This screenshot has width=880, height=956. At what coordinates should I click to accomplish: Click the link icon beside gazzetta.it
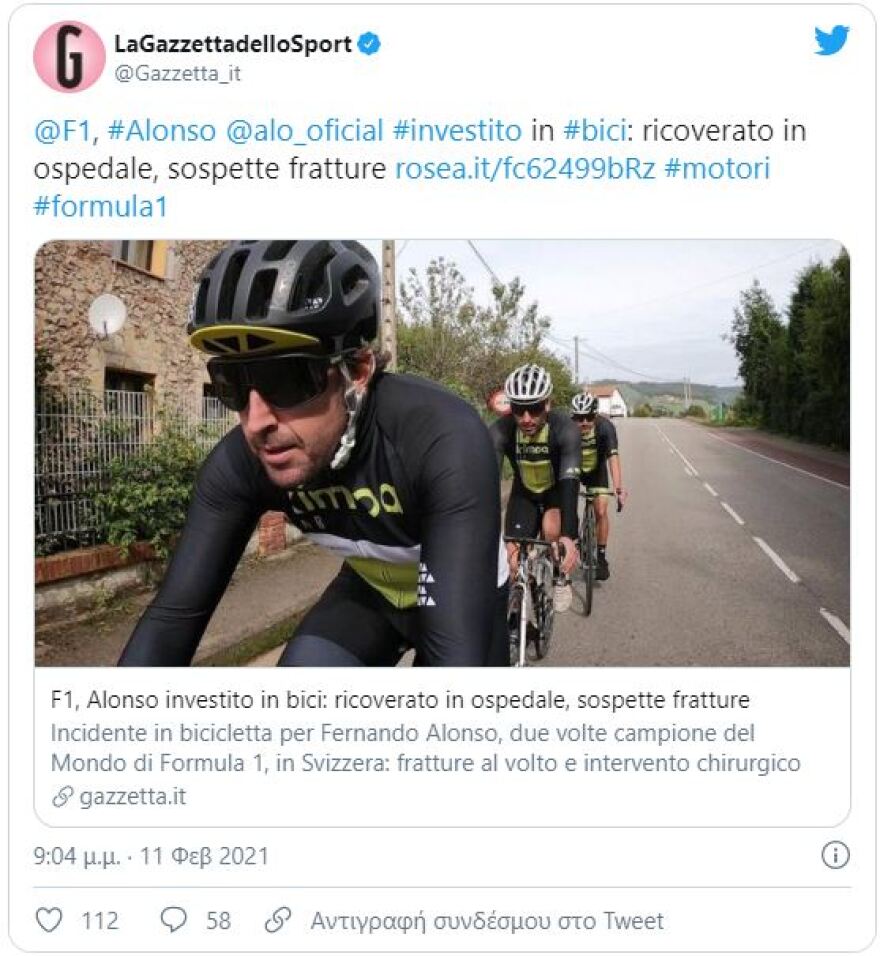(x=62, y=797)
